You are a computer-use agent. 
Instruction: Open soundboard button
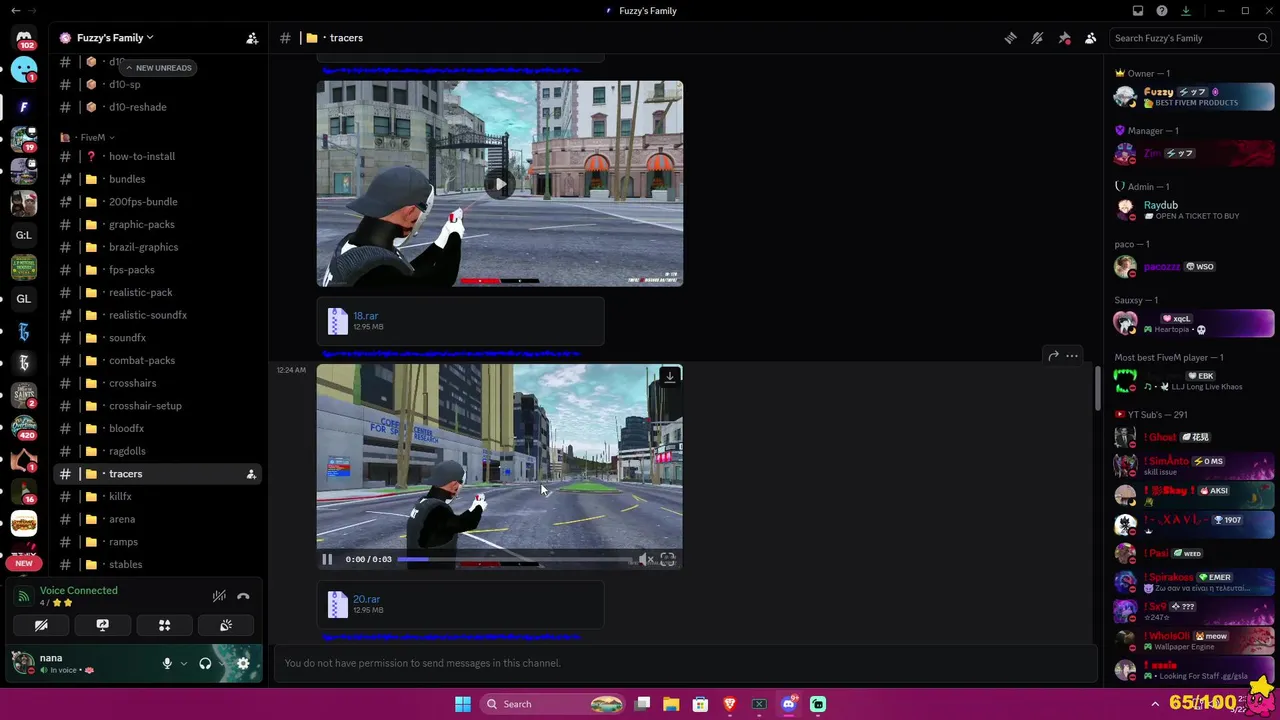click(x=226, y=626)
